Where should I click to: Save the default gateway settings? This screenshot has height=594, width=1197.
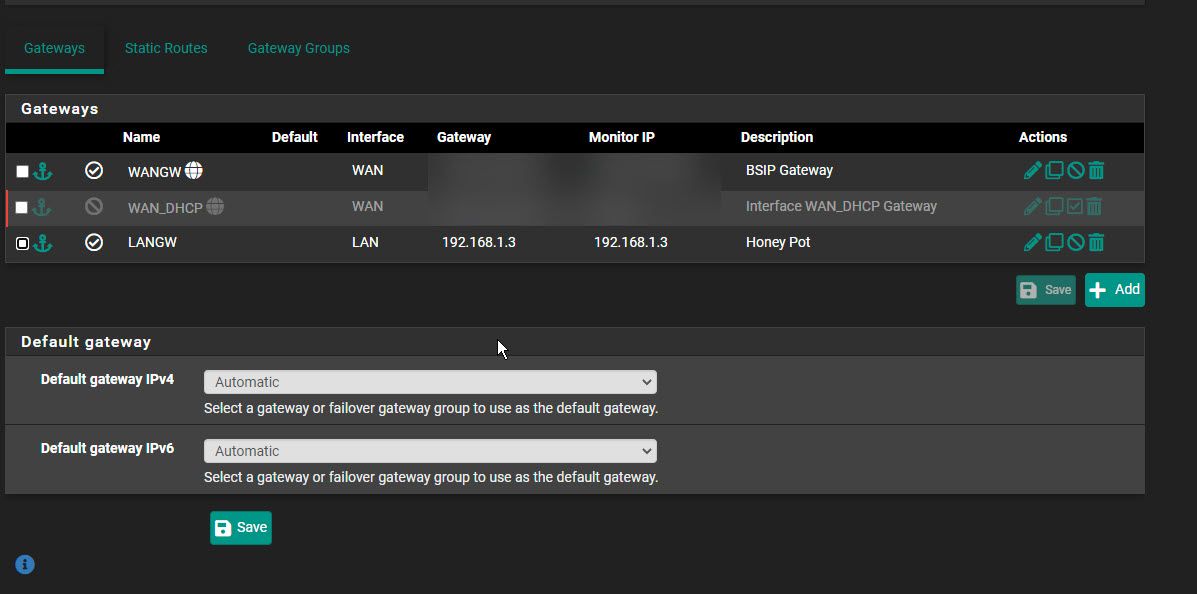240,528
